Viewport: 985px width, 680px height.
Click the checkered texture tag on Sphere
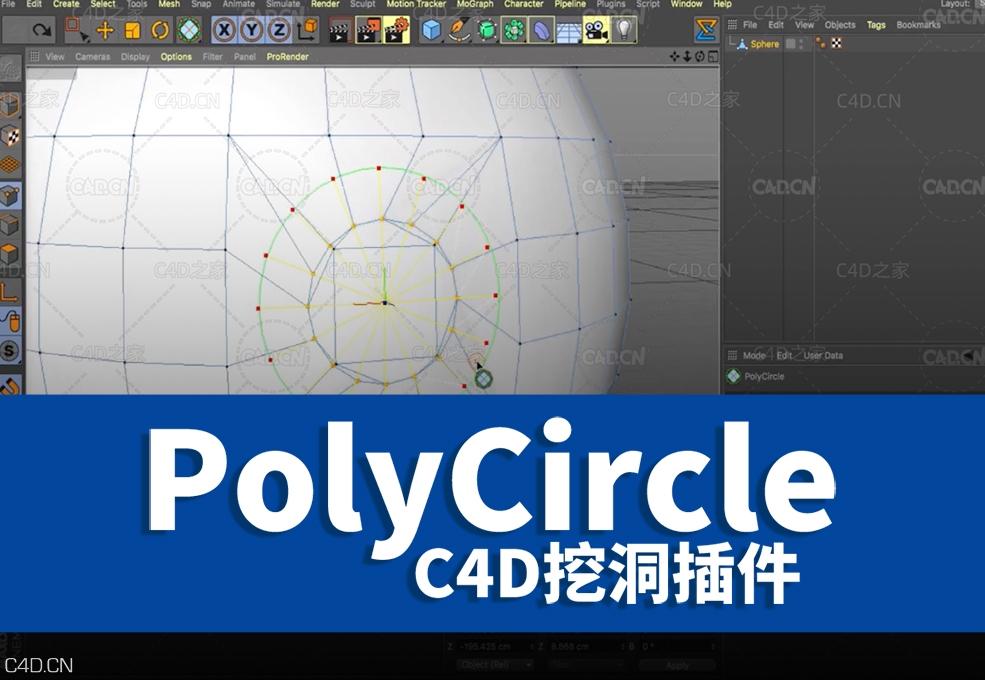point(836,43)
